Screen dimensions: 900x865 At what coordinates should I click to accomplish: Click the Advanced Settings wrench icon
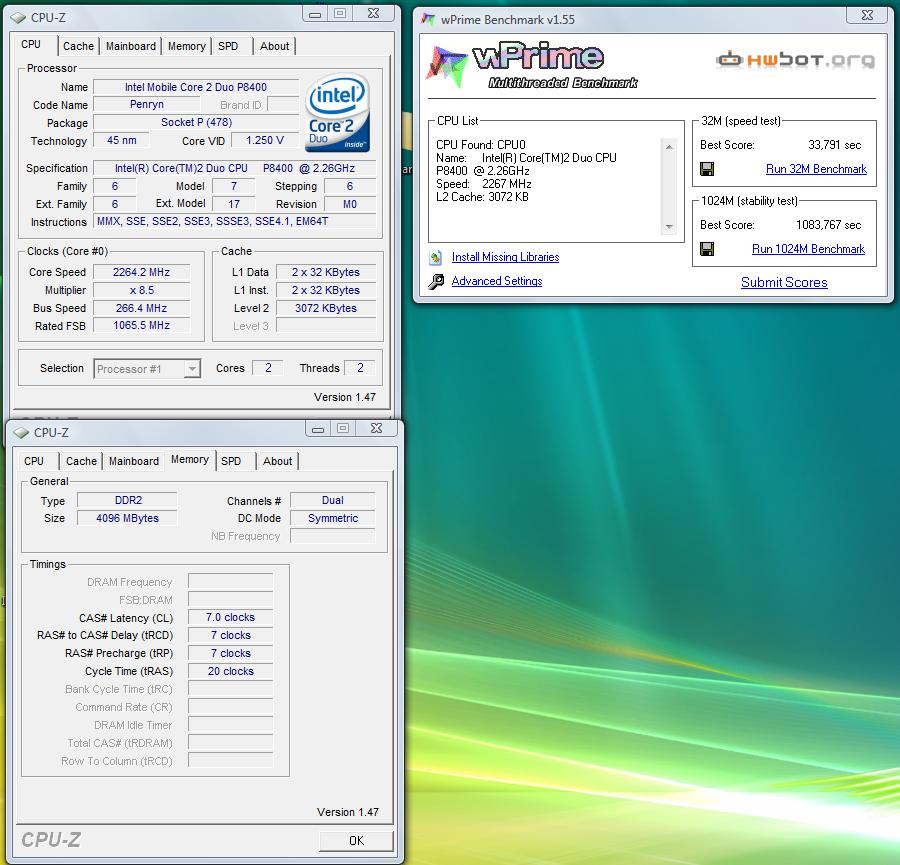[x=436, y=281]
